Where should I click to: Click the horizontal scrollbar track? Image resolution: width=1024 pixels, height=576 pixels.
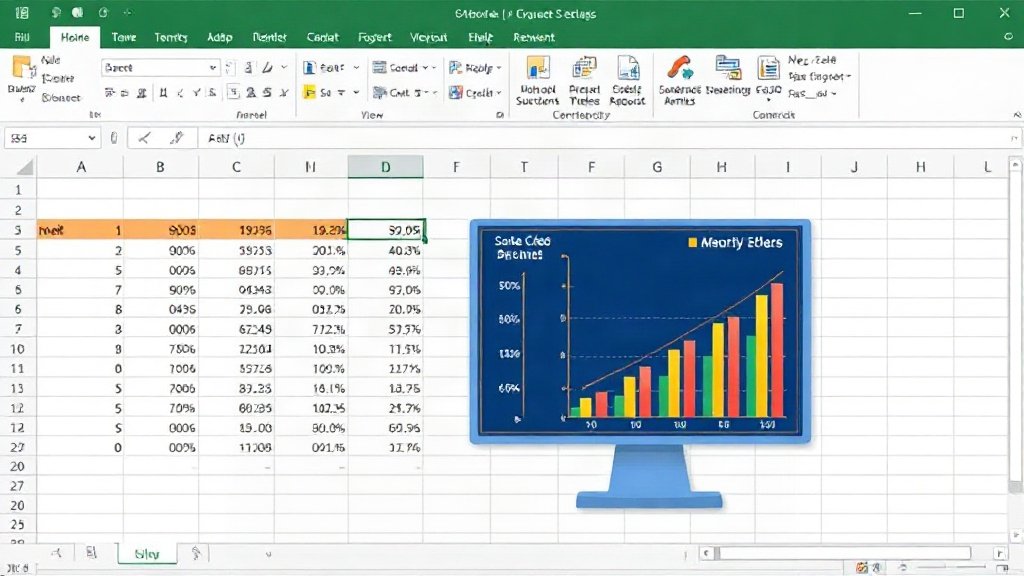[846, 553]
